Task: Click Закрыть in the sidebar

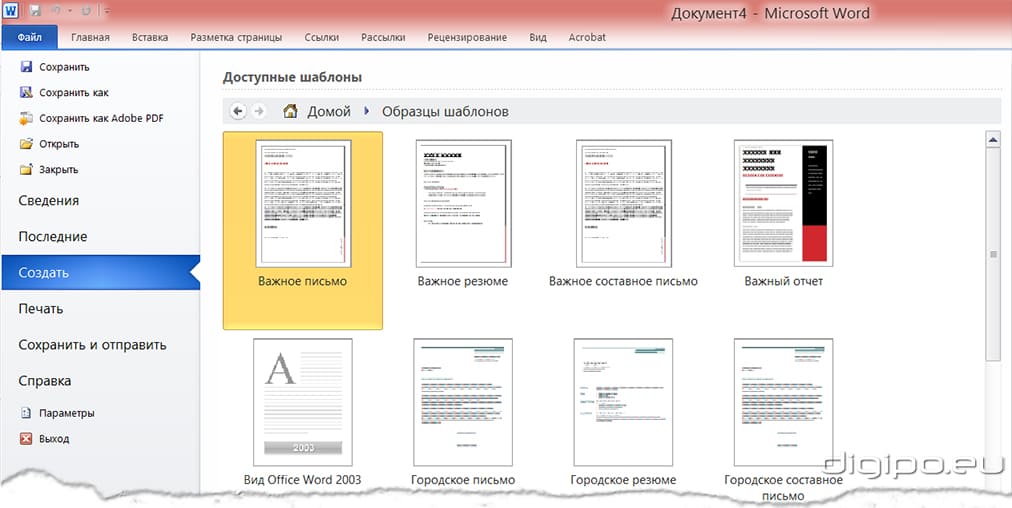Action: click(x=58, y=169)
